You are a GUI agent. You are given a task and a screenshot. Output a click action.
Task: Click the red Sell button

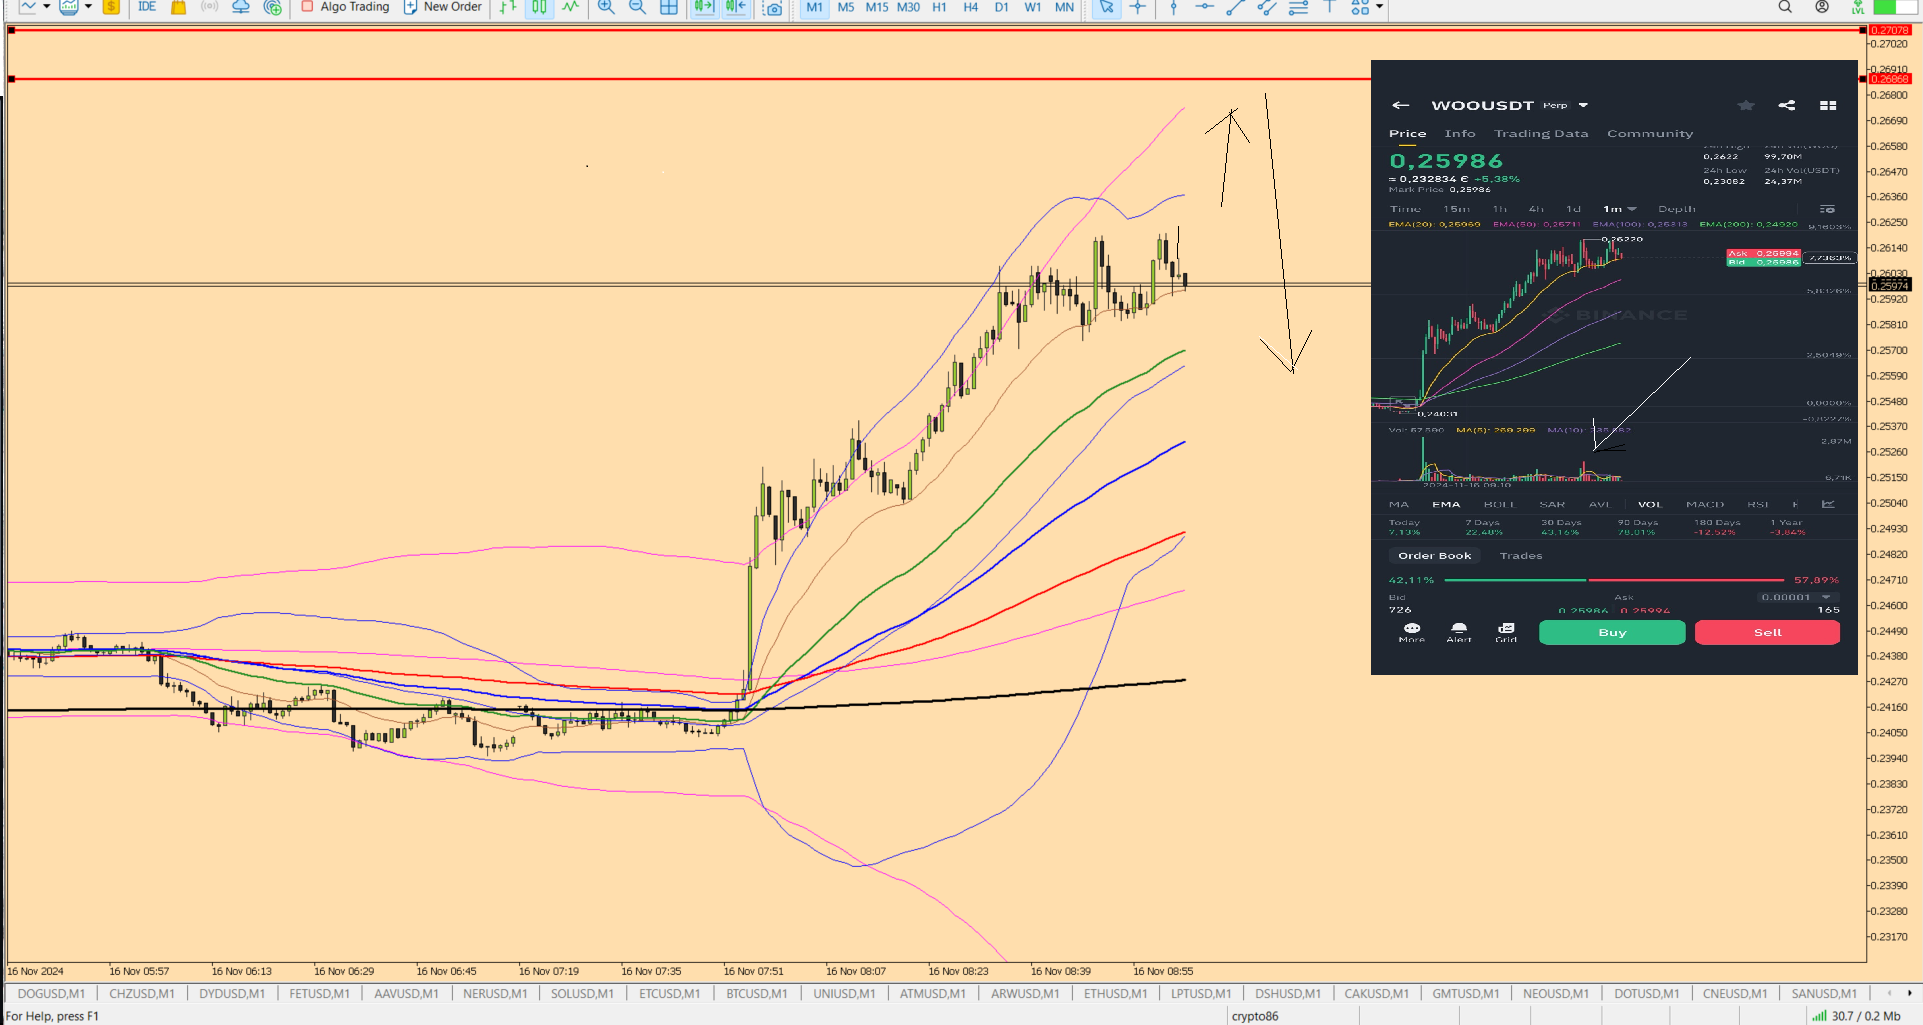(x=1767, y=633)
